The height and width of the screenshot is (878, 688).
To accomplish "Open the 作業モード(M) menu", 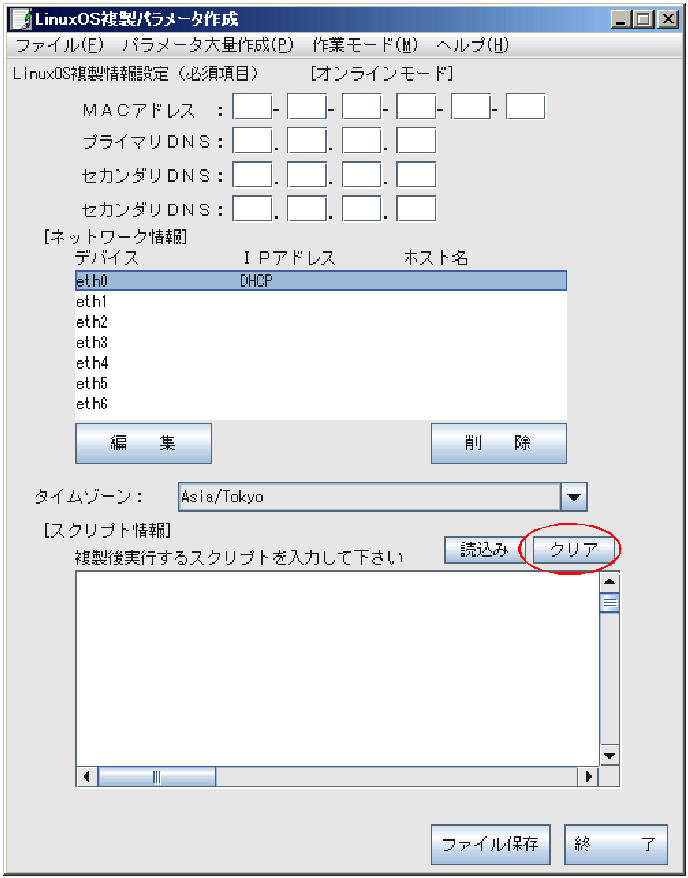I will pyautogui.click(x=364, y=45).
